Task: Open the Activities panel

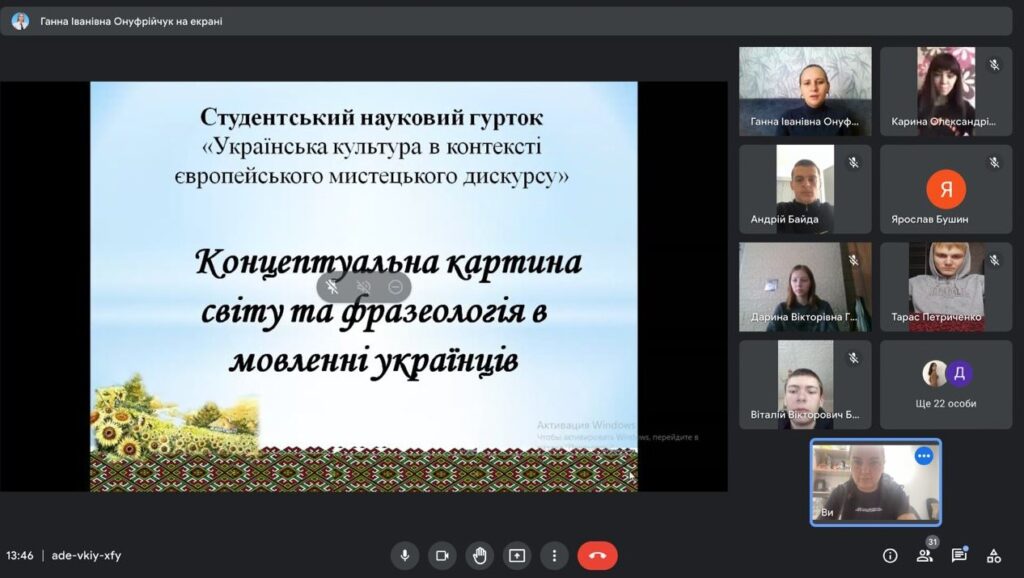Action: pyautogui.click(x=994, y=556)
